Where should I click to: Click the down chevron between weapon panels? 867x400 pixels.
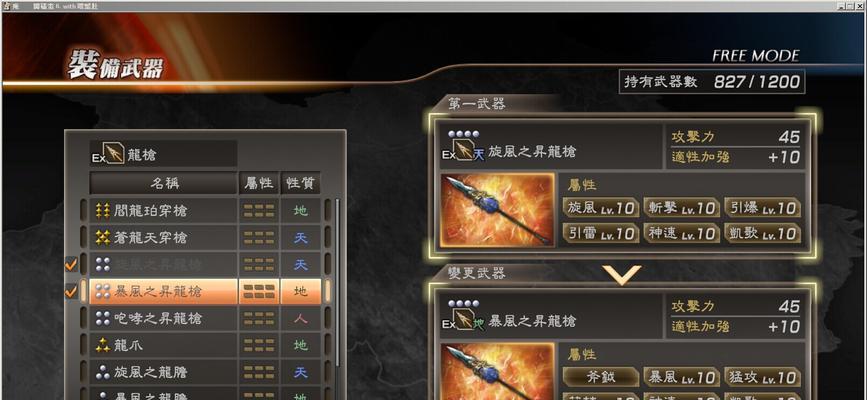pos(622,274)
